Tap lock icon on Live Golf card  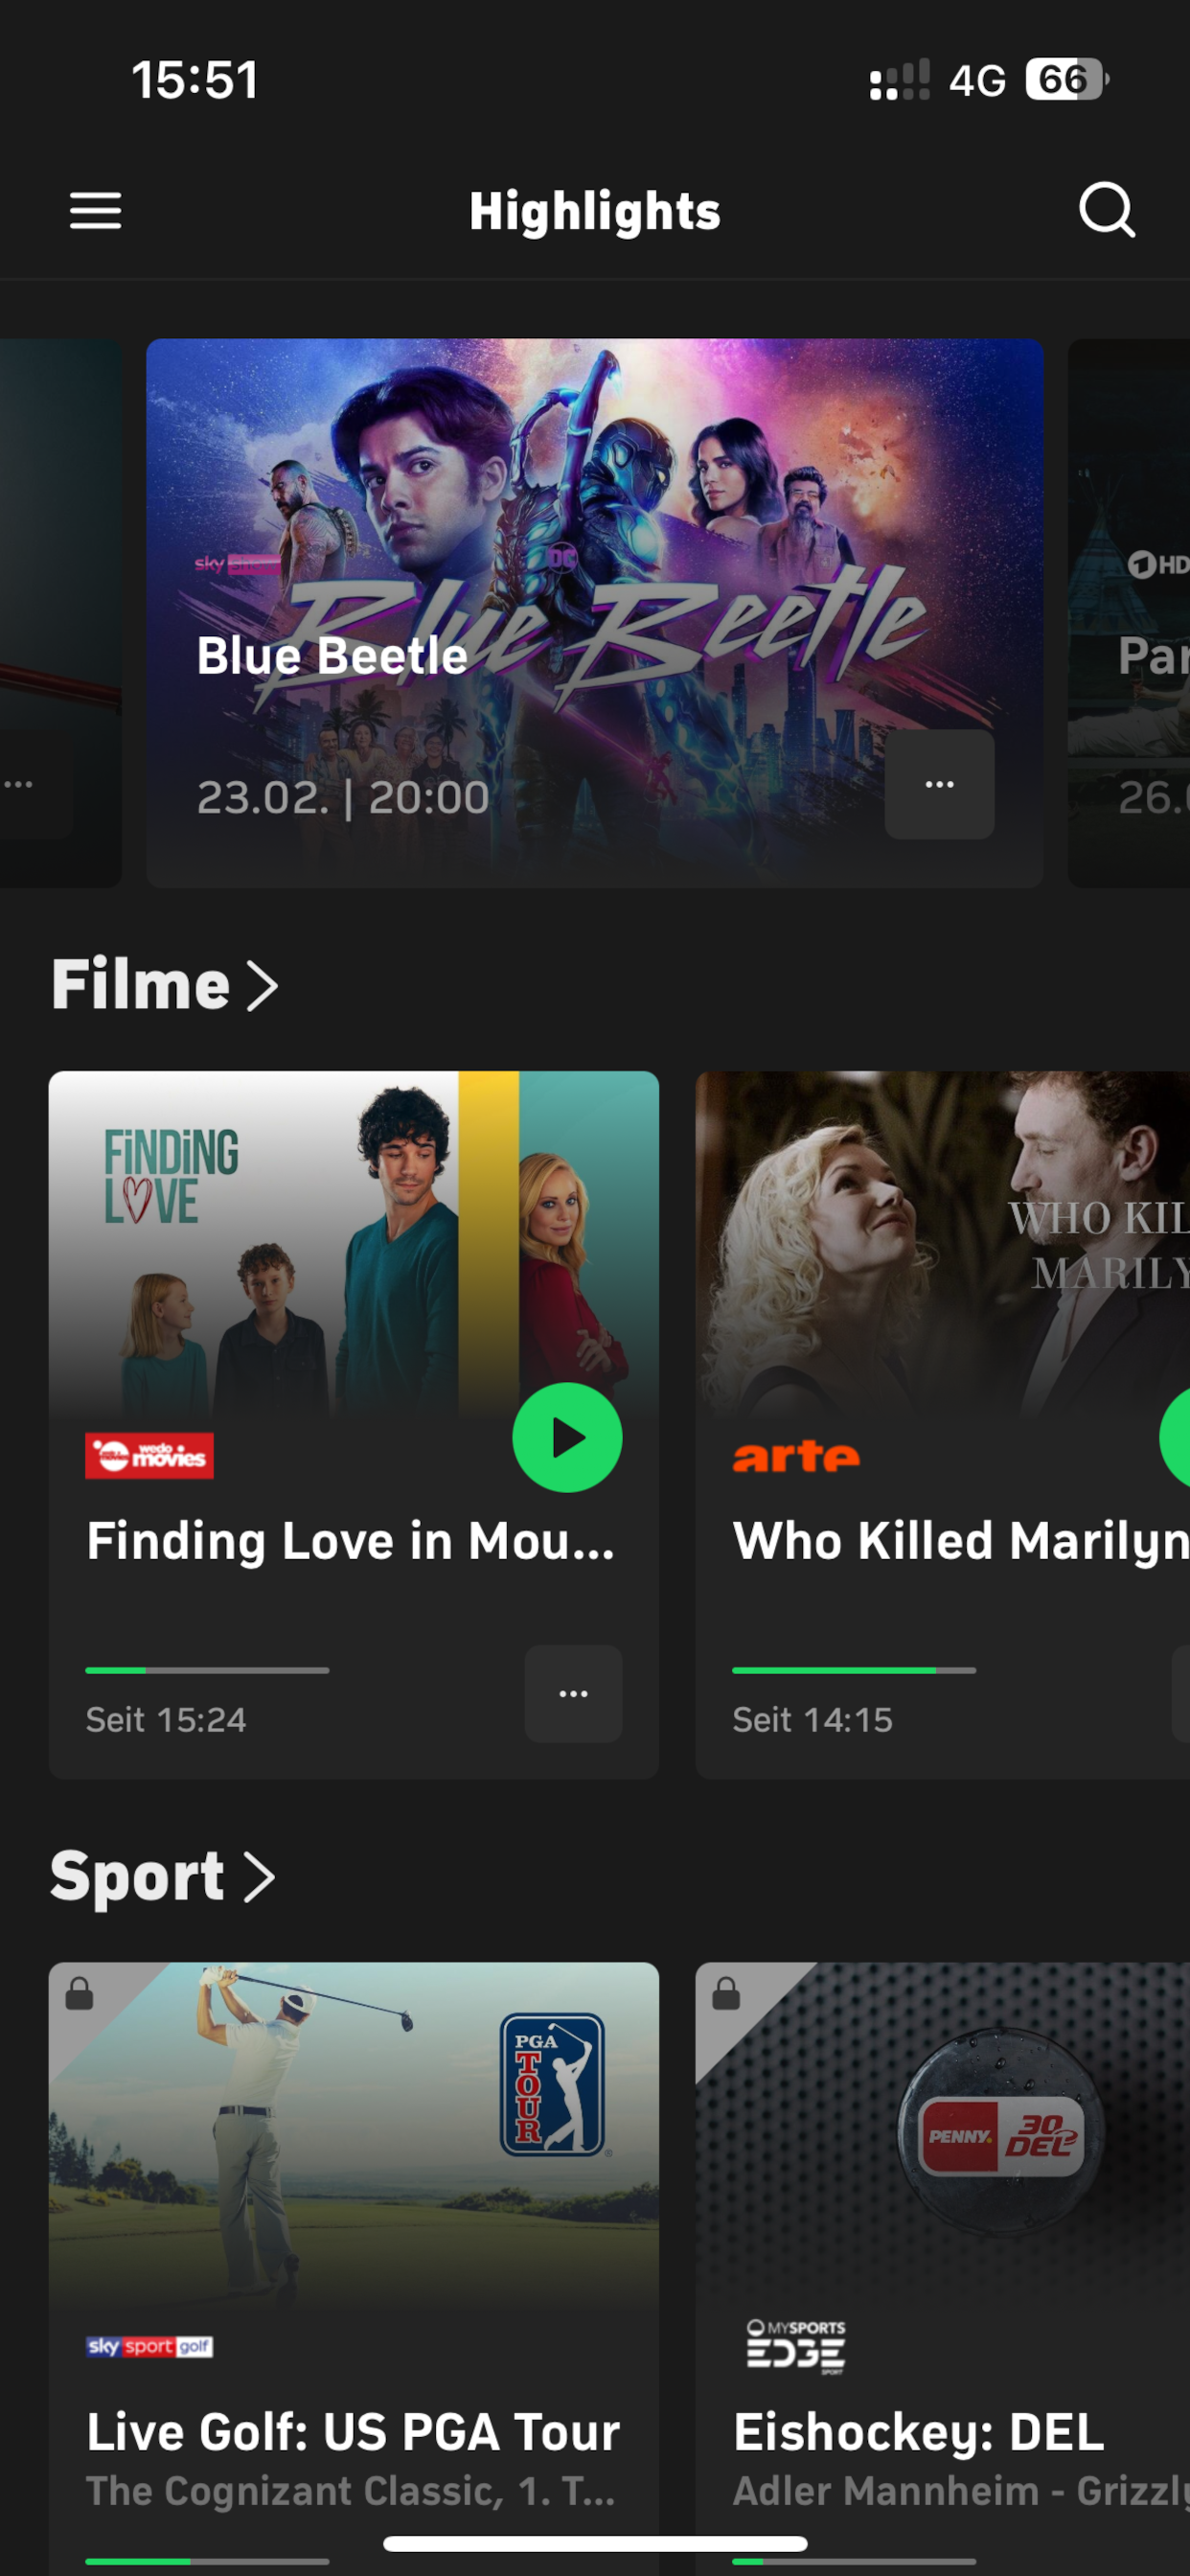coord(79,1994)
